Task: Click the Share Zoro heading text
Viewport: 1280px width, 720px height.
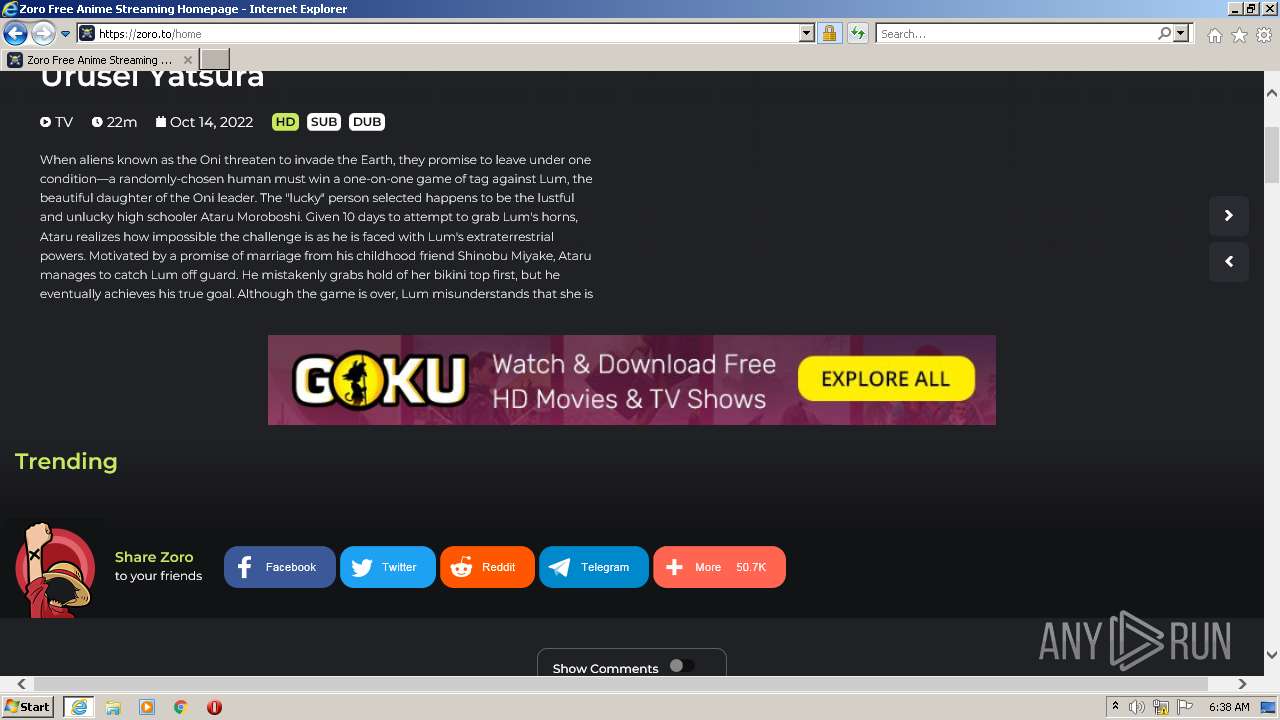Action: click(x=154, y=557)
